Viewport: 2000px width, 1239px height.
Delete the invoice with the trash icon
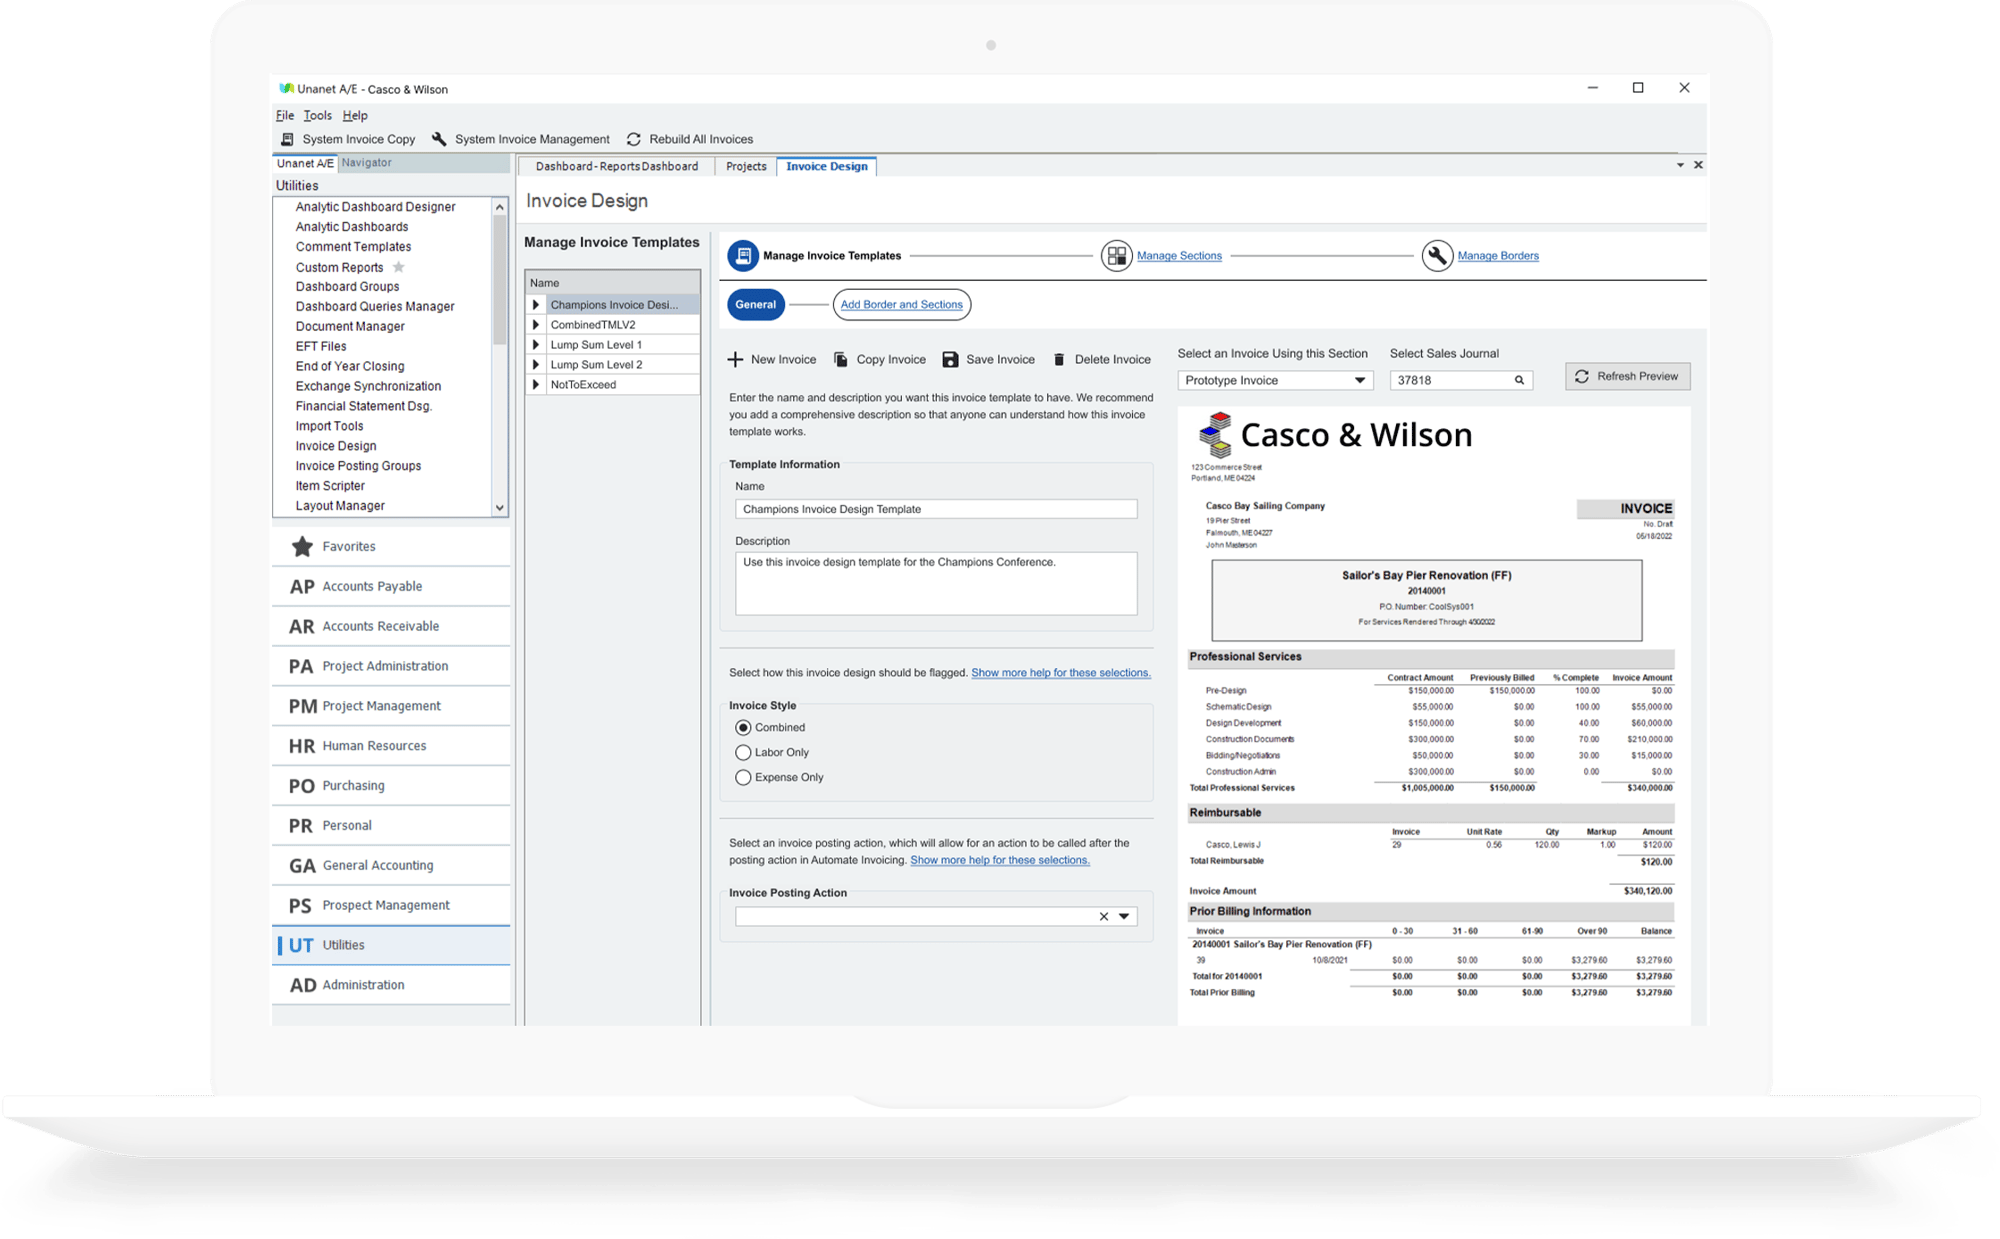click(1059, 359)
